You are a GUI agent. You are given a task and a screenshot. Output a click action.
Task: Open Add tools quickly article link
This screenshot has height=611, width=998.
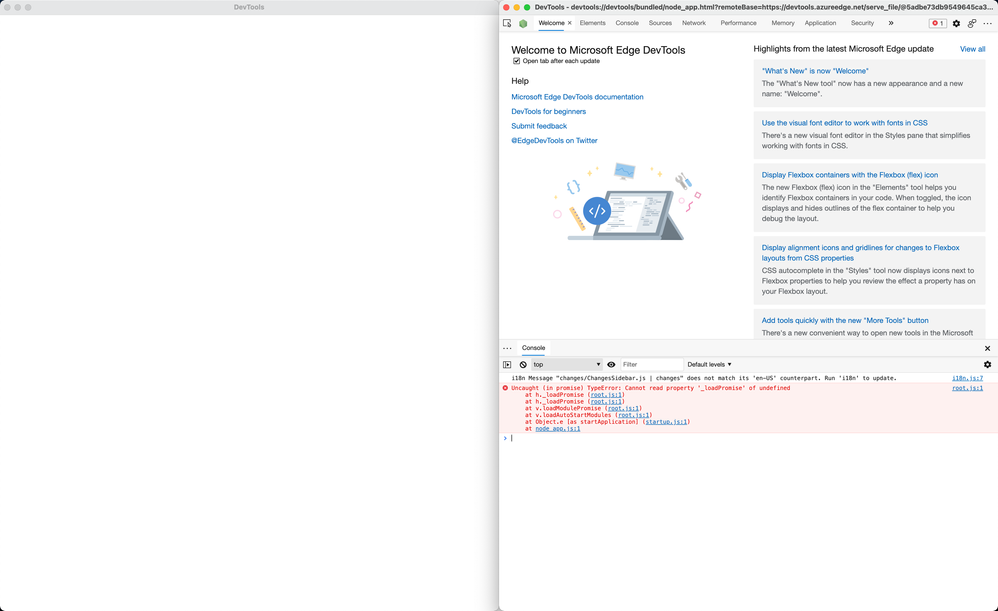click(x=845, y=321)
